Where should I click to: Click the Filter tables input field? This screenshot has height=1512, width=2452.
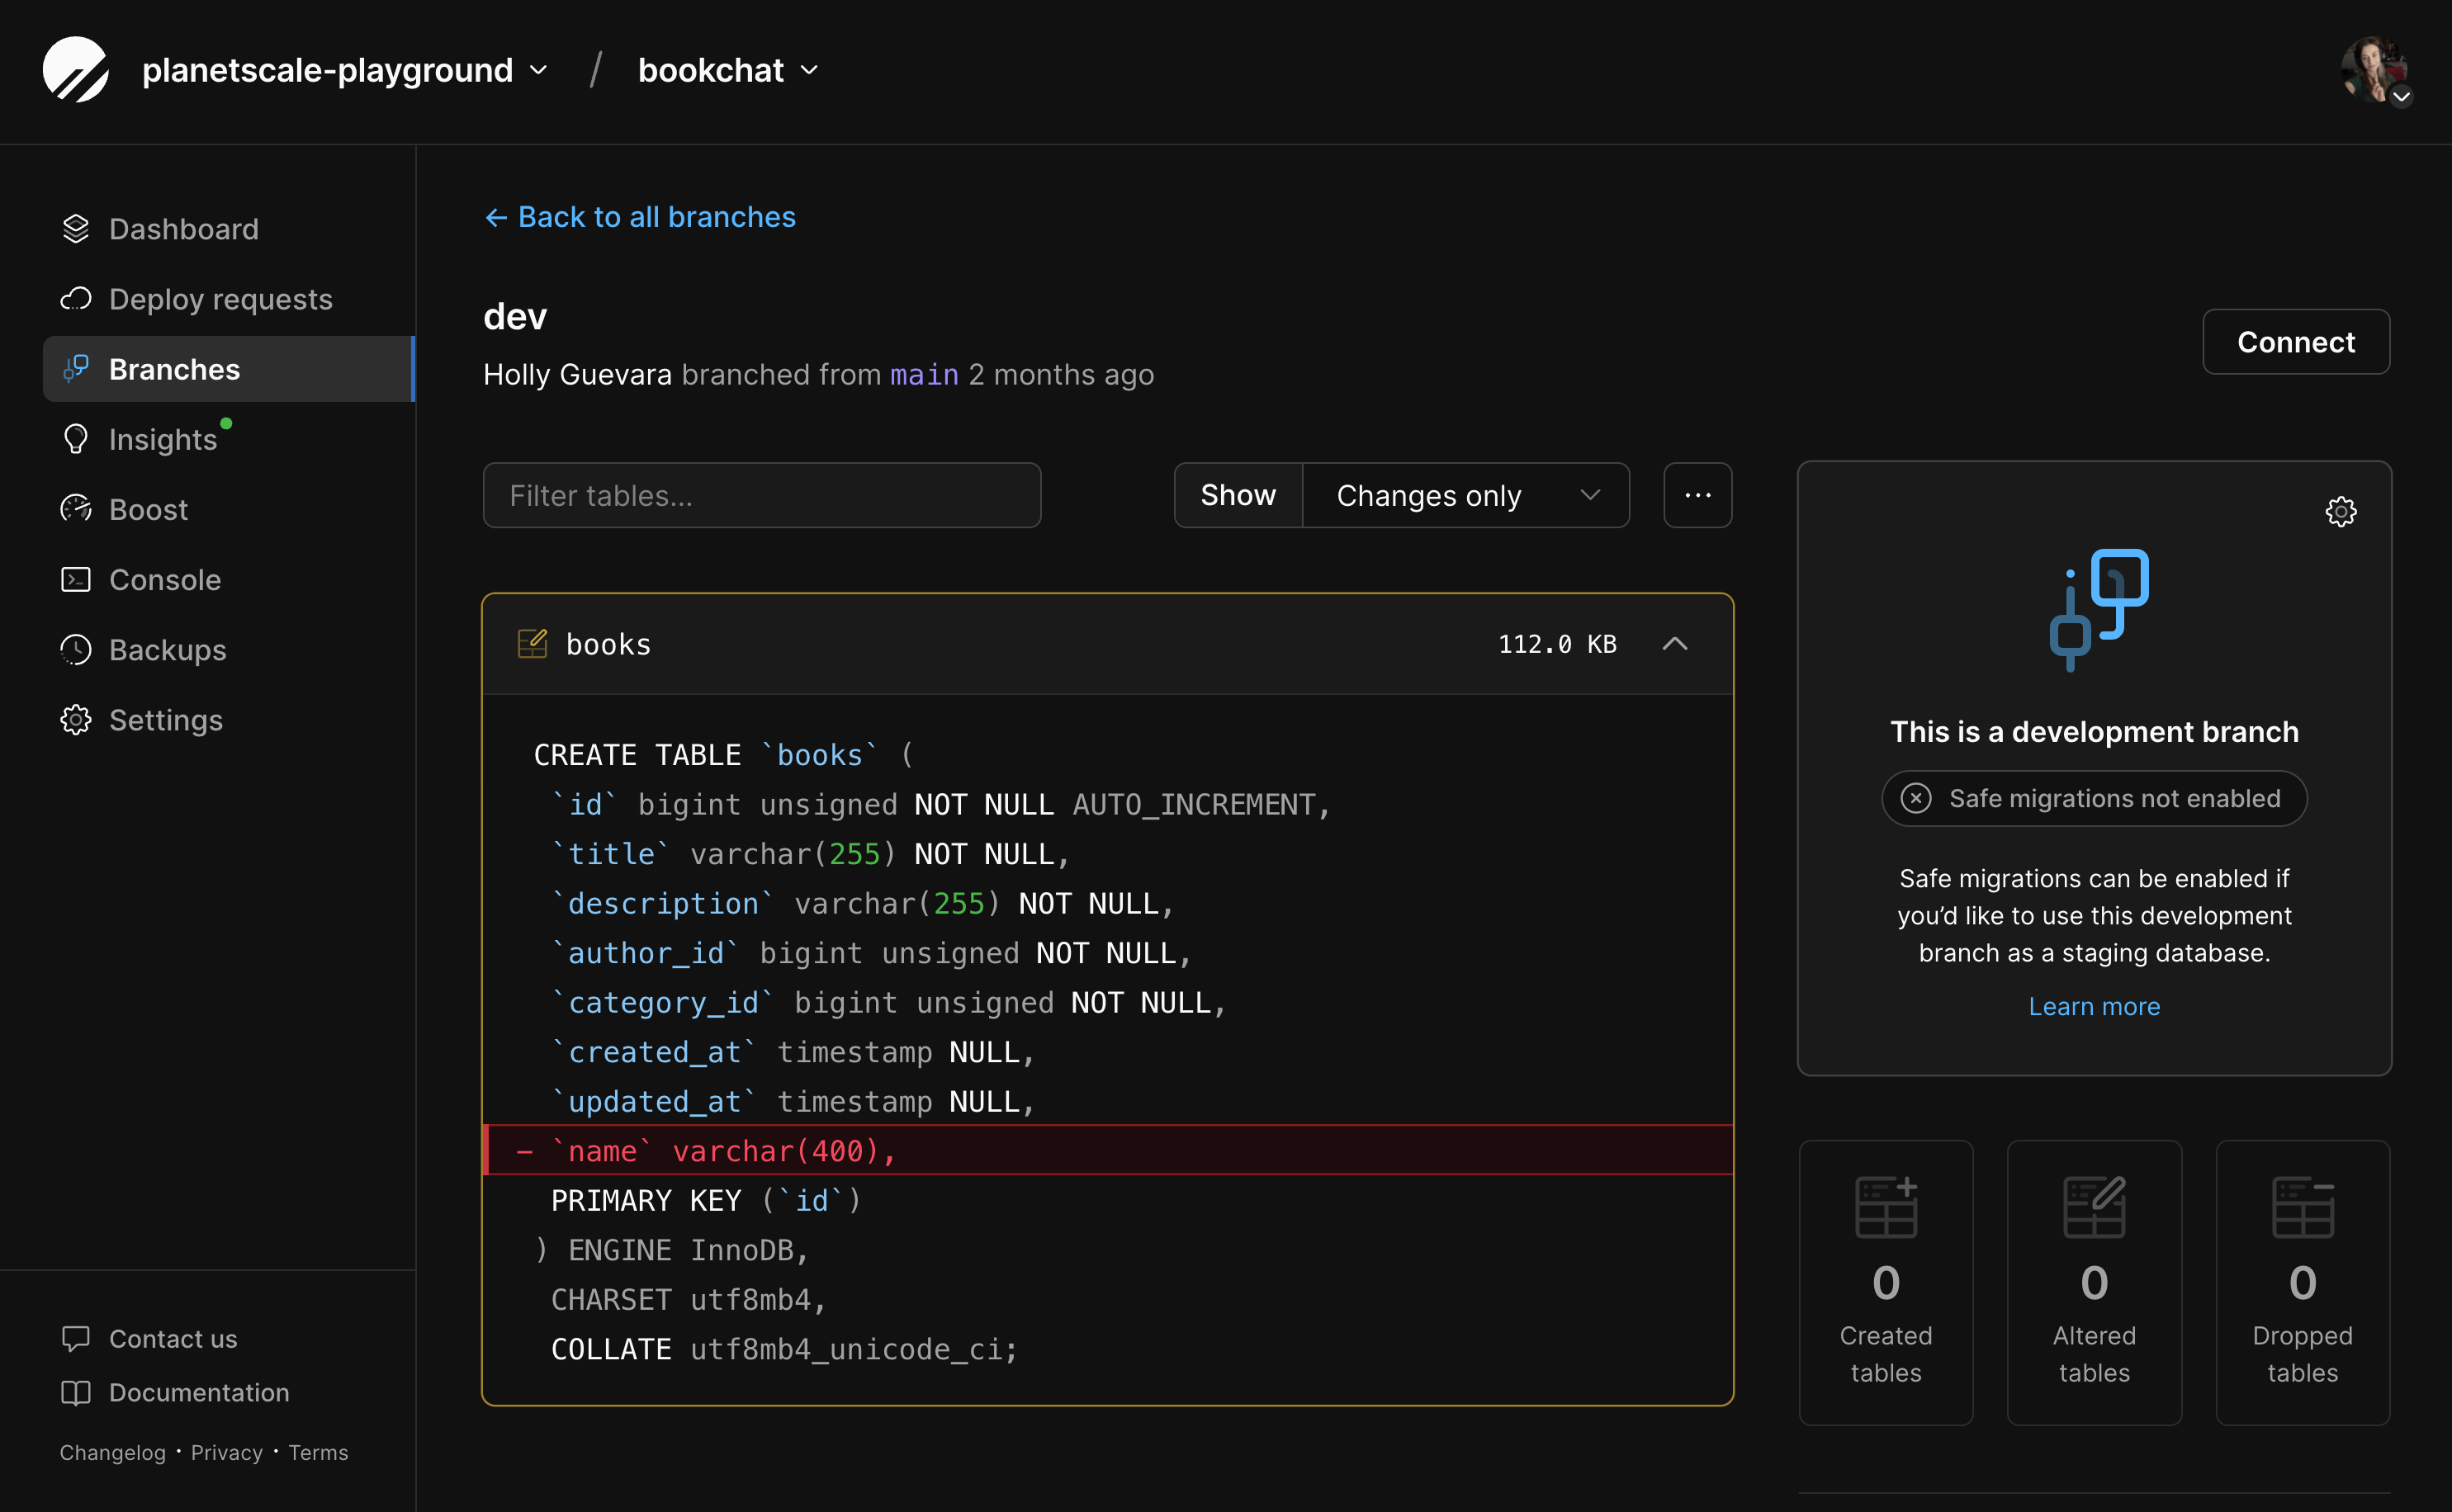[762, 495]
